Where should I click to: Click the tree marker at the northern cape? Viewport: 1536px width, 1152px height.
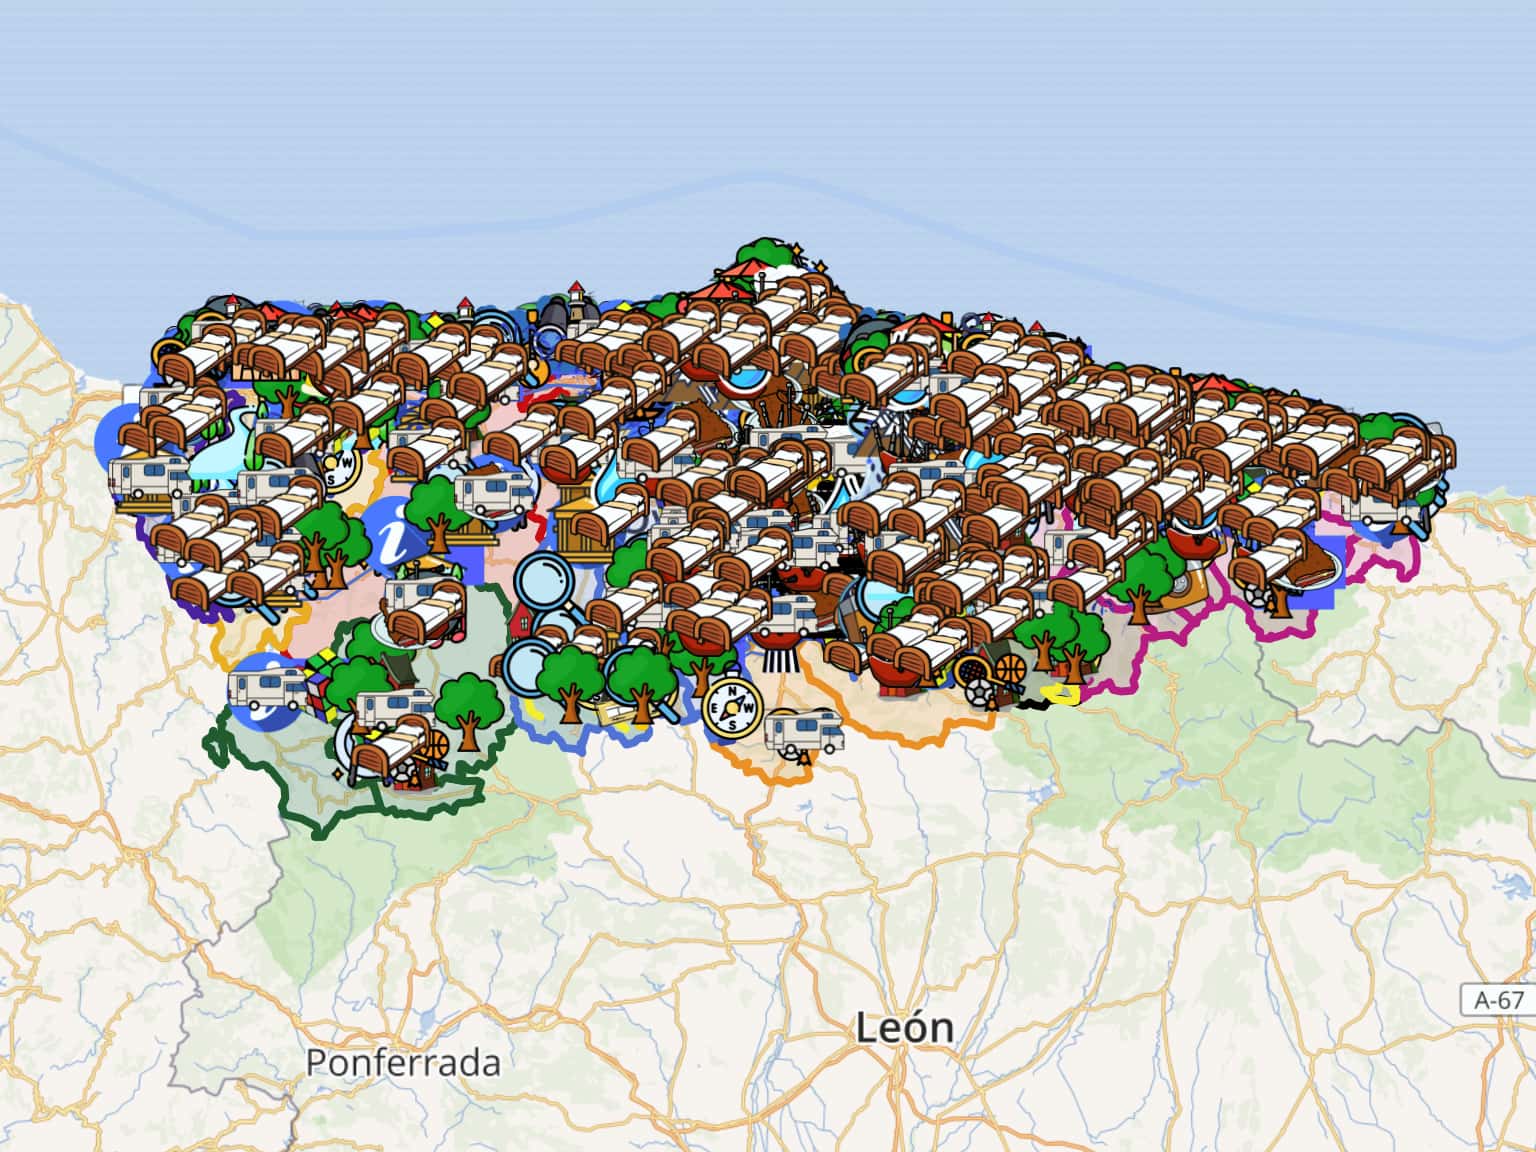[x=765, y=255]
